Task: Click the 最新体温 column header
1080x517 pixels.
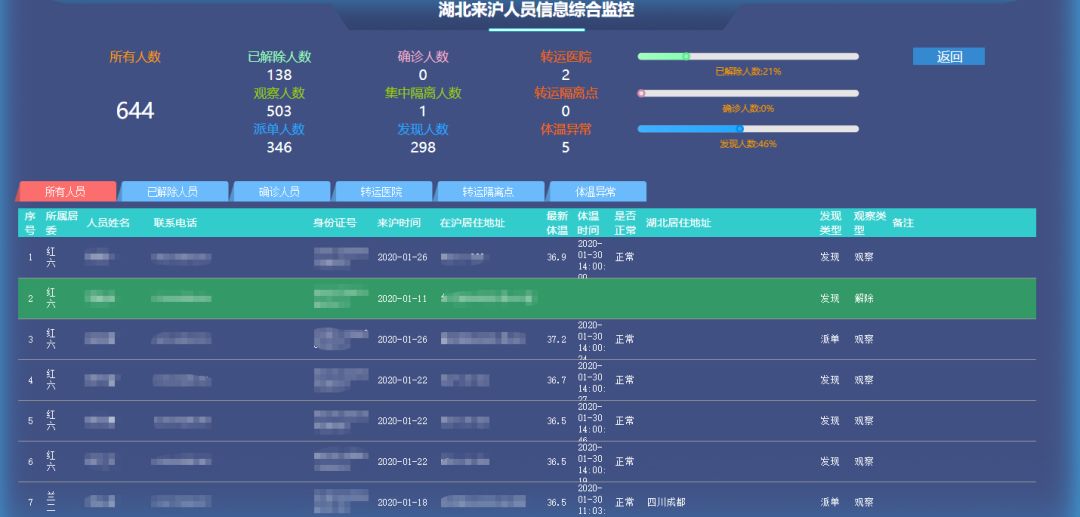Action: click(x=557, y=223)
